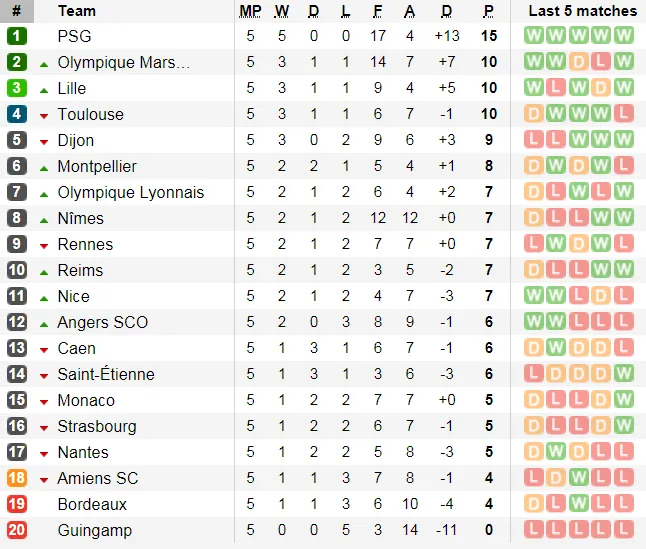Click the red down arrow beside Monaco
The width and height of the screenshot is (646, 549).
44,401
